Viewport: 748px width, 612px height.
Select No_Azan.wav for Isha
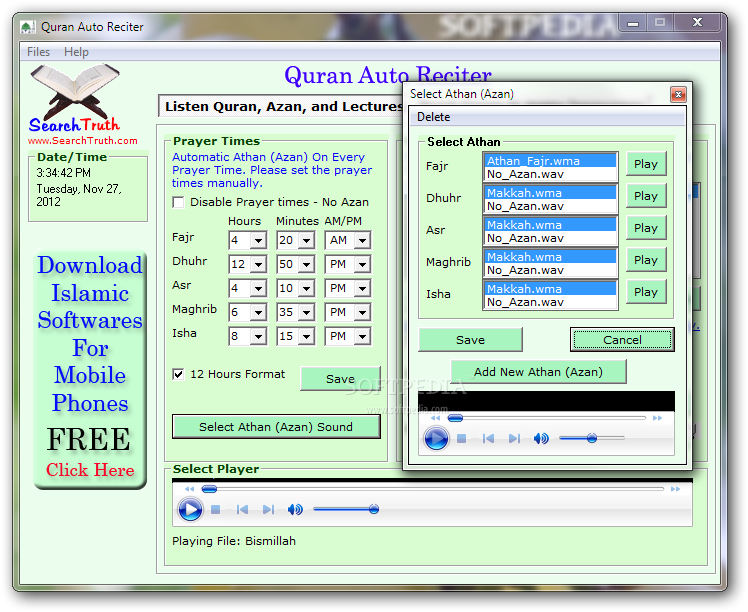[551, 302]
